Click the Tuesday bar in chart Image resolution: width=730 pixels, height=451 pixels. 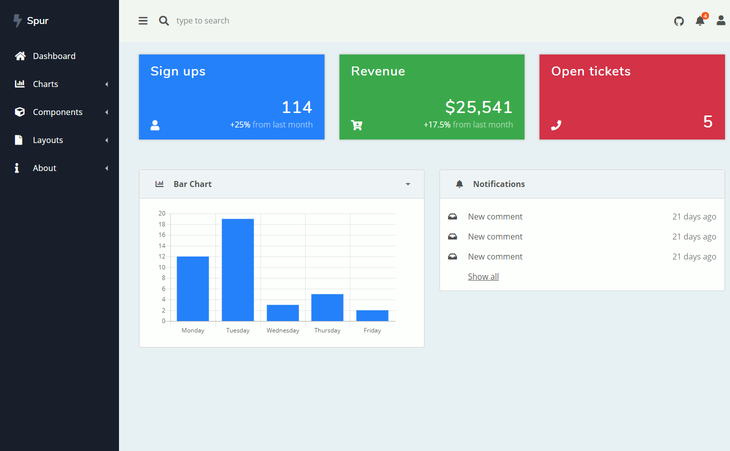point(238,270)
